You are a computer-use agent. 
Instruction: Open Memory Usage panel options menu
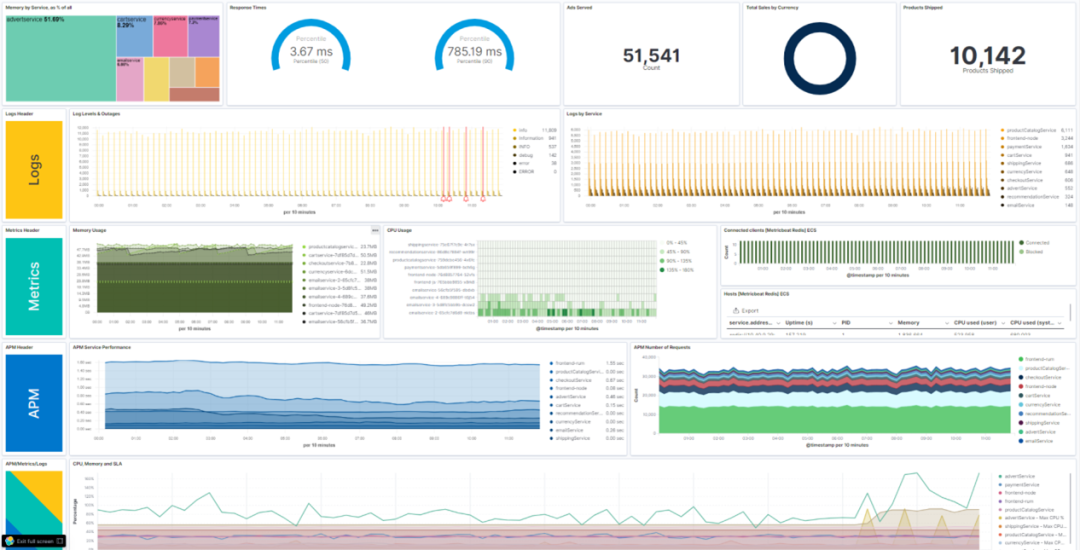click(x=375, y=230)
